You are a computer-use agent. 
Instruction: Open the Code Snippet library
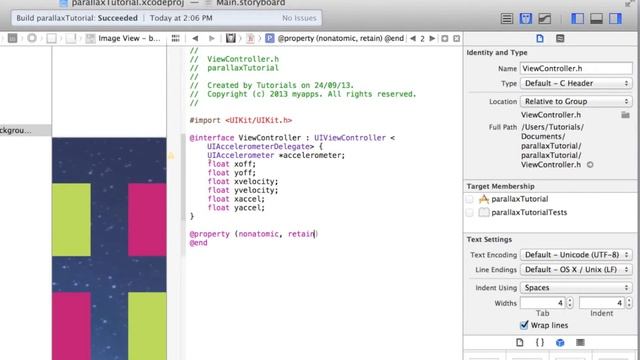tap(540, 342)
